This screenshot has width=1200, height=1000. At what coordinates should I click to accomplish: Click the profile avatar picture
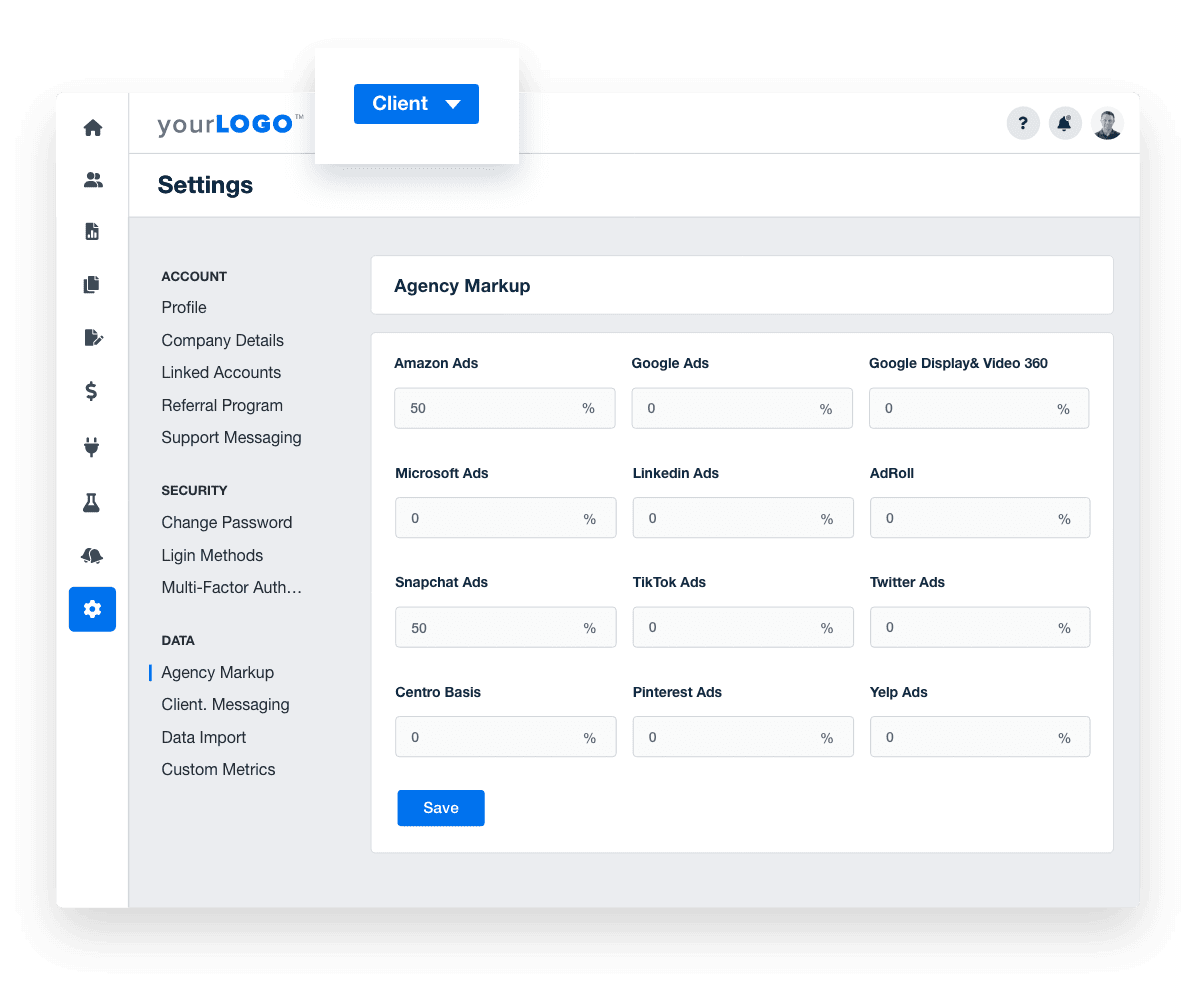(1107, 123)
